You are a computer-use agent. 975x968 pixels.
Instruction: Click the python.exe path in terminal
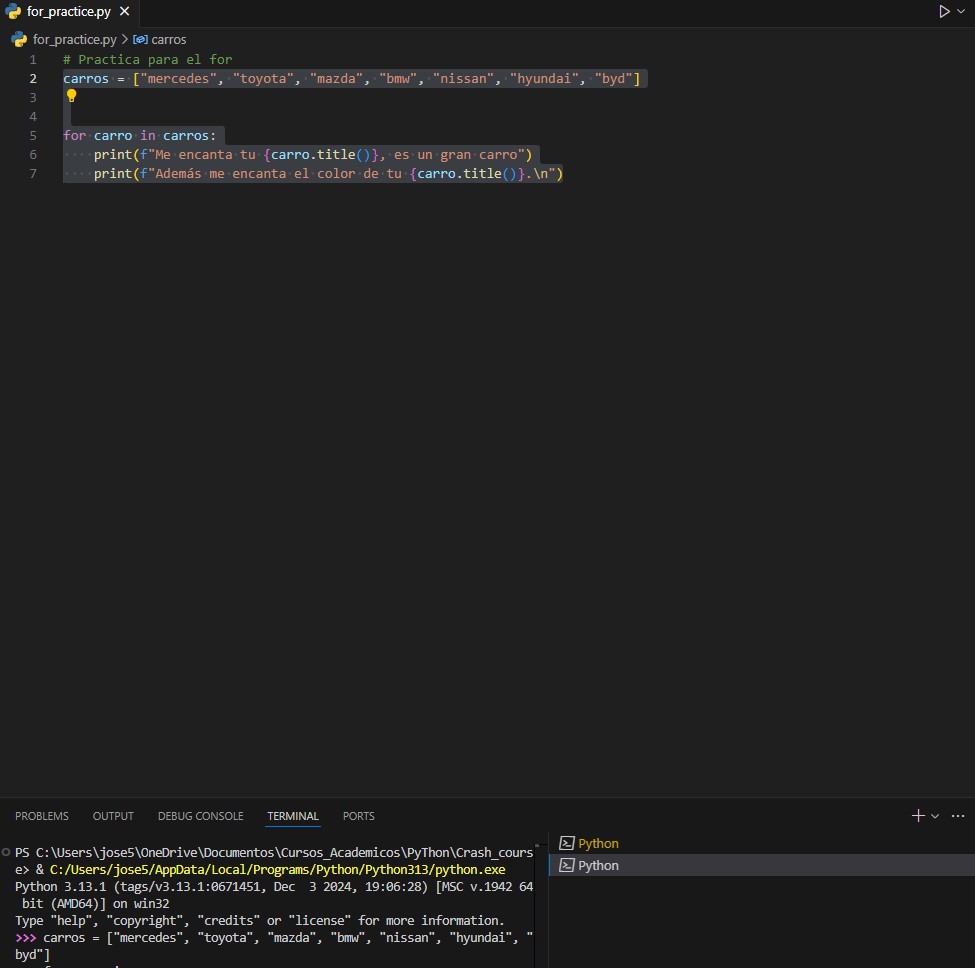click(277, 869)
